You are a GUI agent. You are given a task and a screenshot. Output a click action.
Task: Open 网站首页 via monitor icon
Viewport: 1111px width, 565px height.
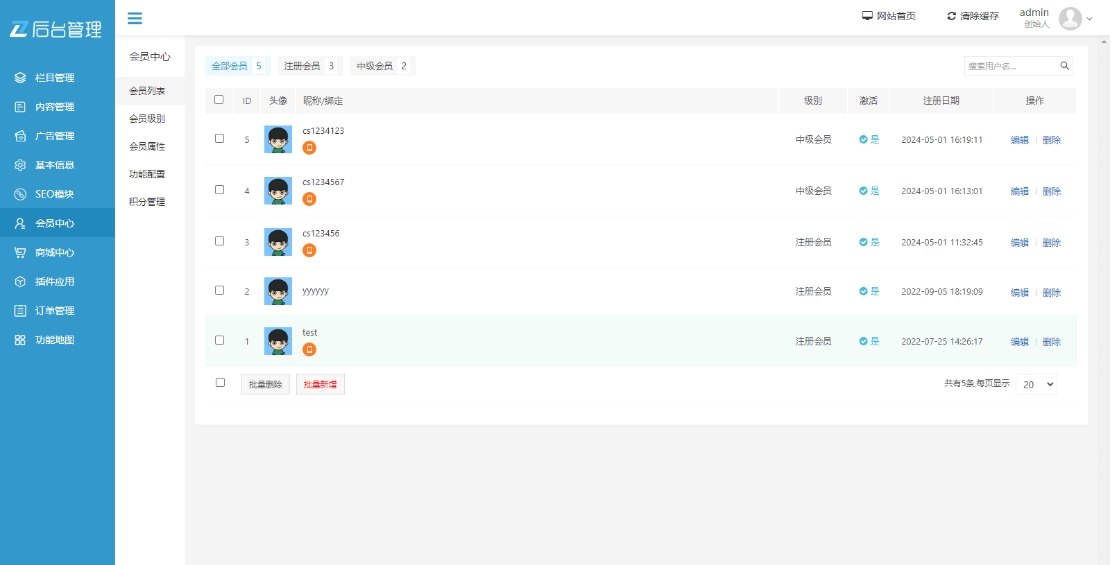868,16
